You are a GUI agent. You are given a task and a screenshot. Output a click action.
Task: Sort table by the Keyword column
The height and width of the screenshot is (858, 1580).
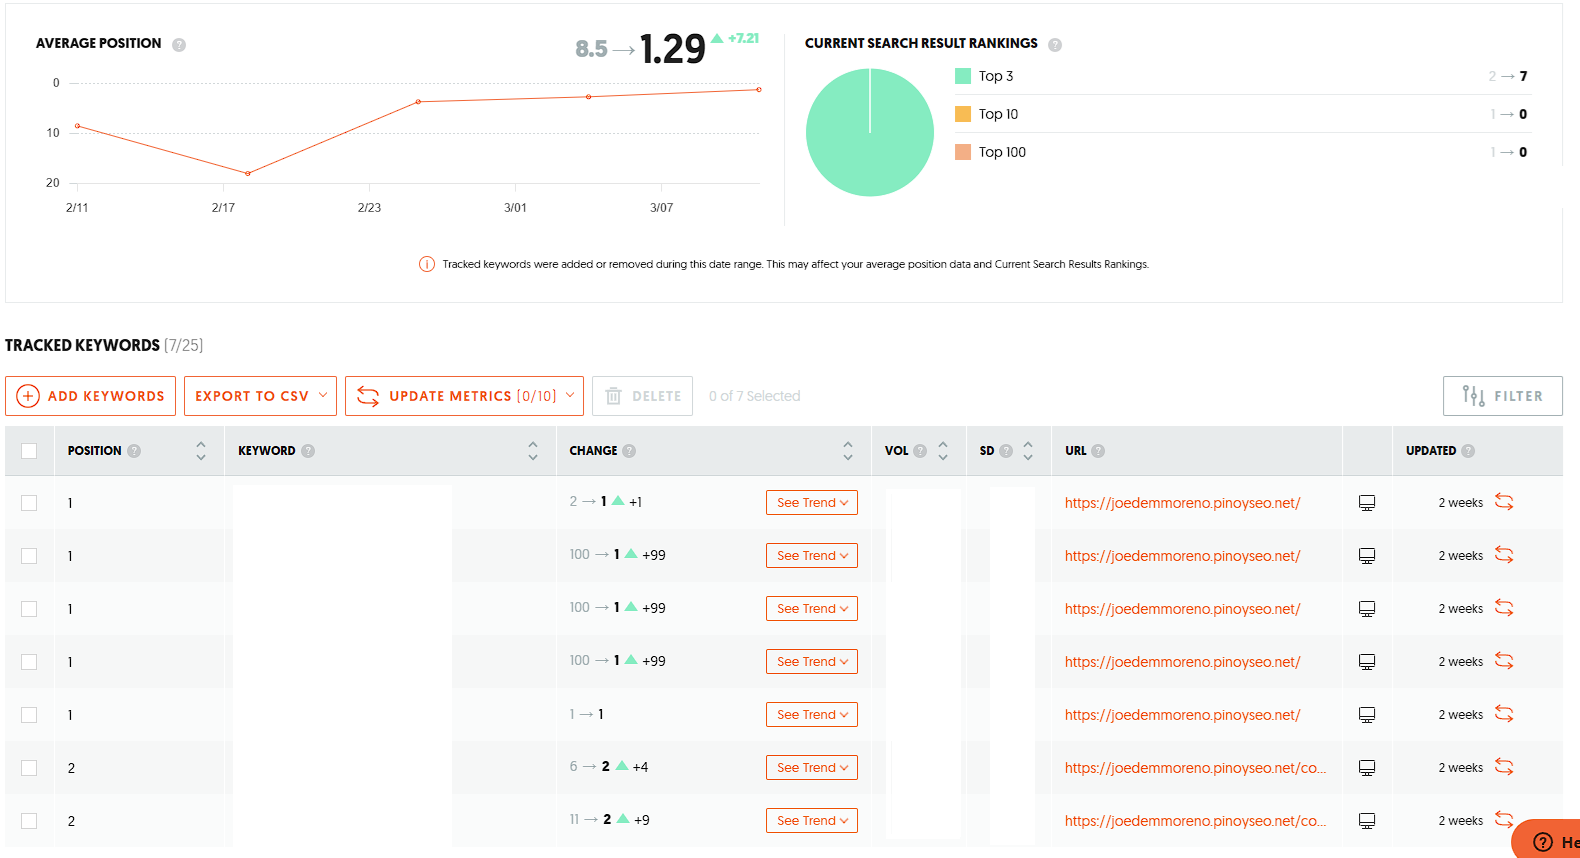click(x=533, y=451)
